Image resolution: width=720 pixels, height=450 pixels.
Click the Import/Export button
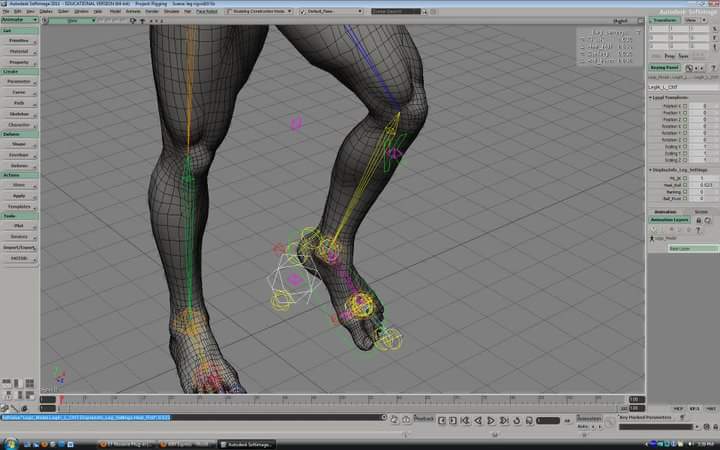tap(19, 248)
